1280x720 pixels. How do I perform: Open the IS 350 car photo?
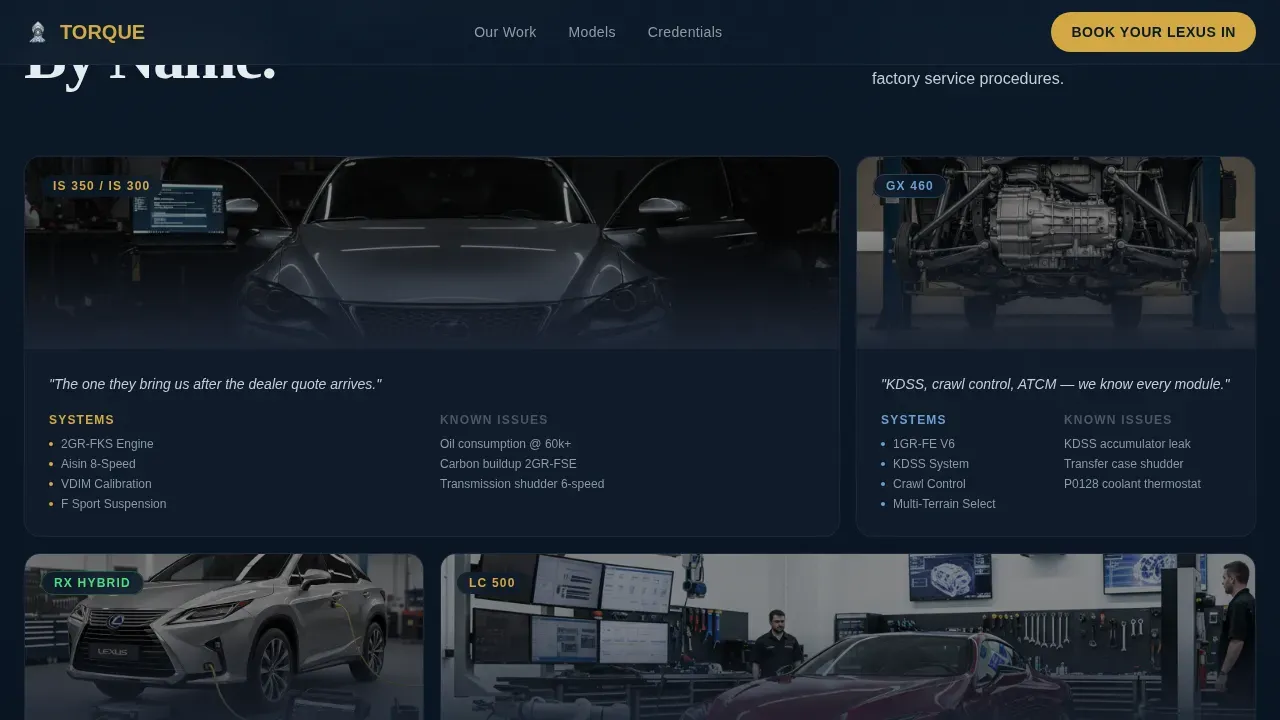coord(432,252)
